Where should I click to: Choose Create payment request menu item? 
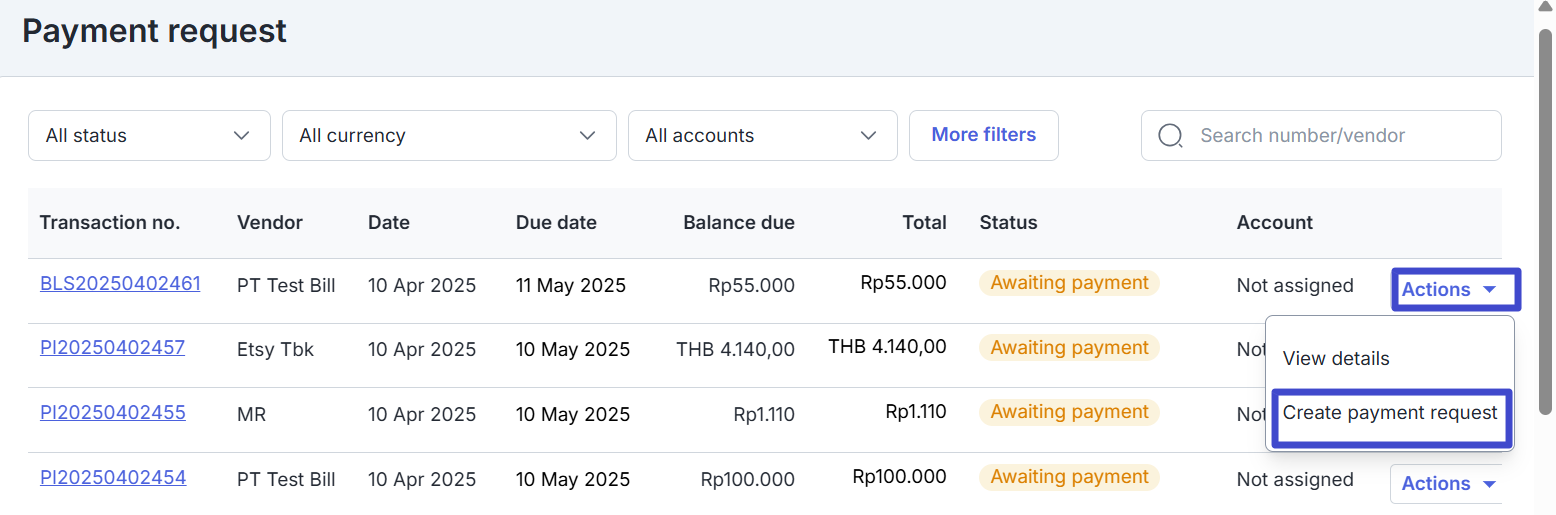(1390, 412)
